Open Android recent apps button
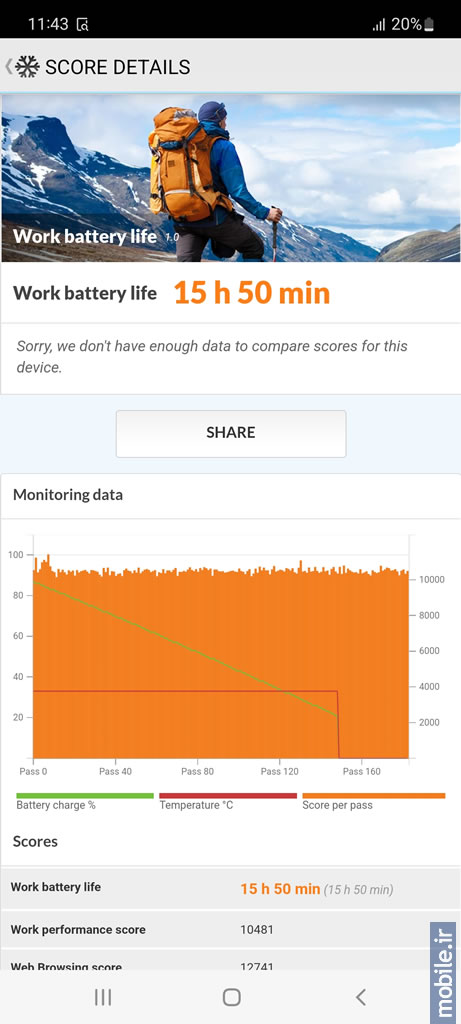 coord(103,997)
